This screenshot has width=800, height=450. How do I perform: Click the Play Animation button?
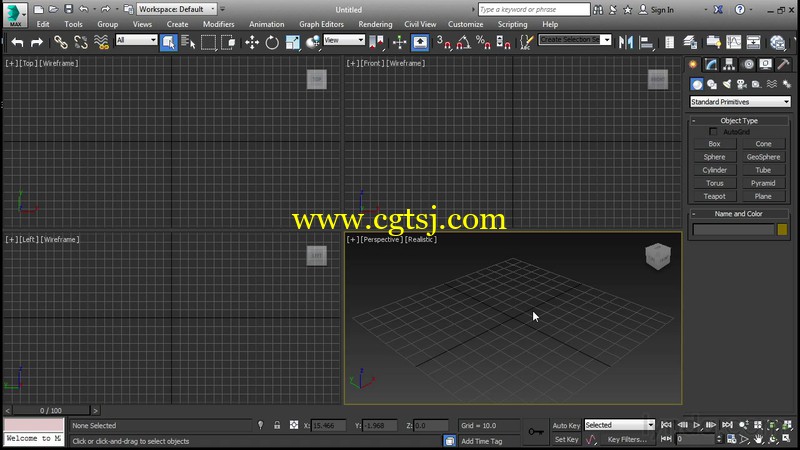pyautogui.click(x=696, y=425)
